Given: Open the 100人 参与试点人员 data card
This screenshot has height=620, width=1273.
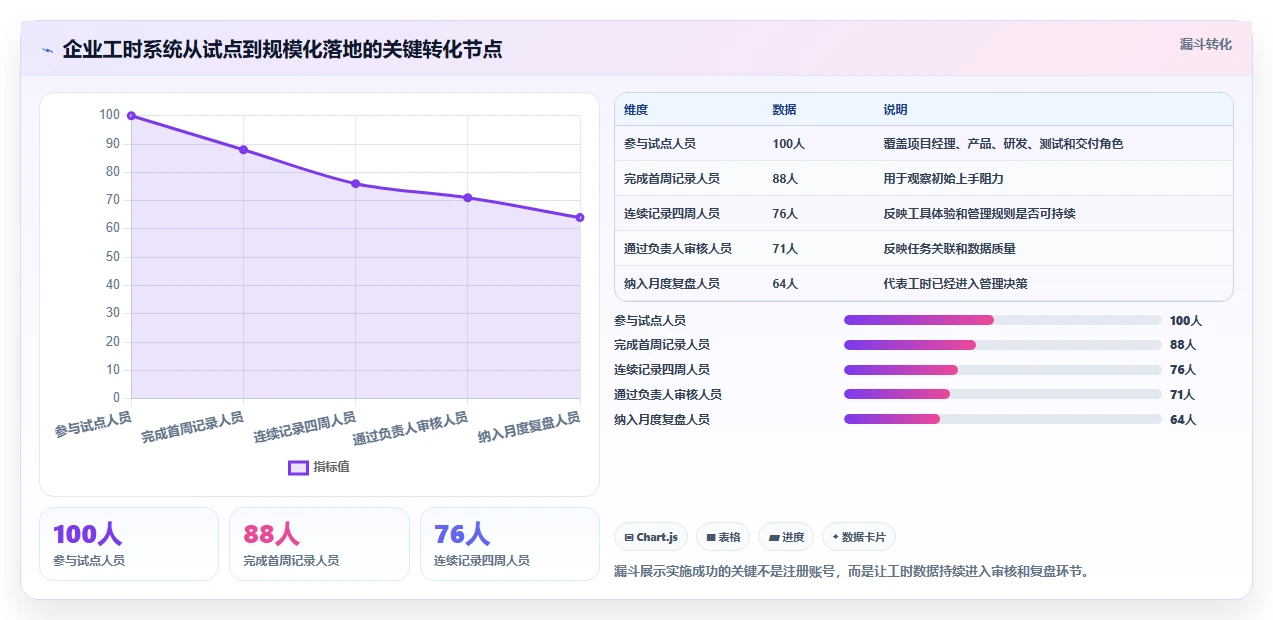Looking at the screenshot, I should [x=129, y=544].
